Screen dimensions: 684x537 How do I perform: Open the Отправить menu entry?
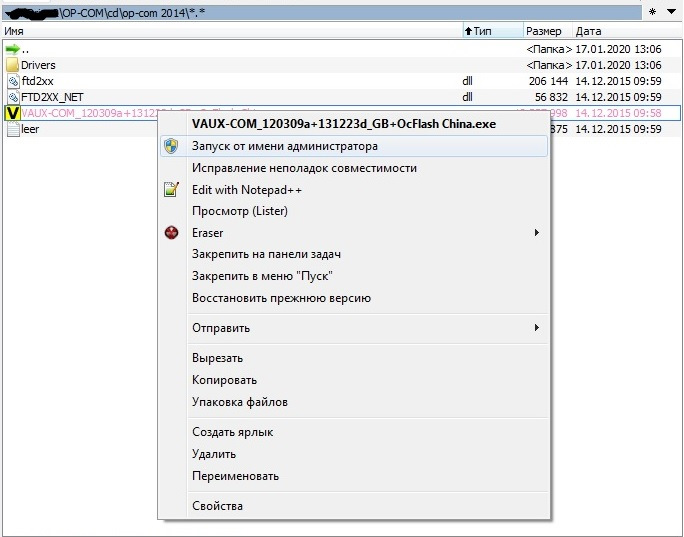click(x=354, y=328)
